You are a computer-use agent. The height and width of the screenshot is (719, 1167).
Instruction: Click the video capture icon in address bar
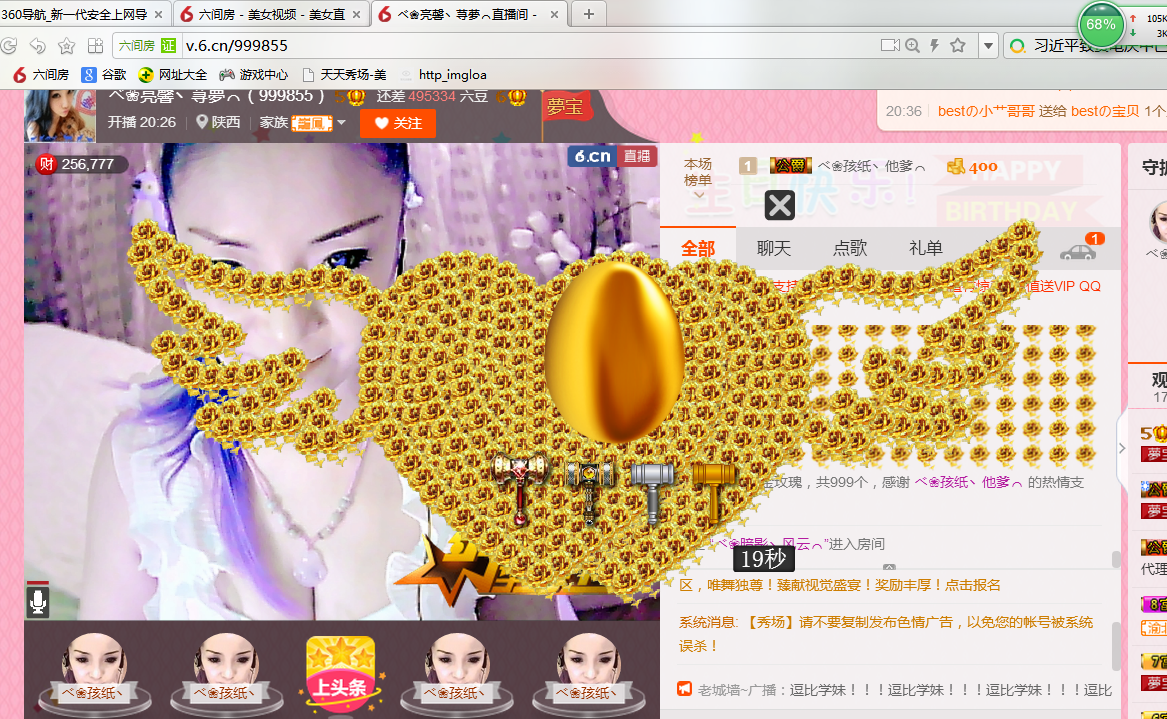890,45
